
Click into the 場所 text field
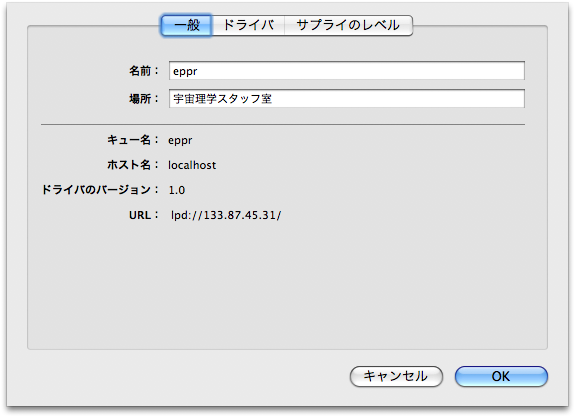[x=347, y=99]
